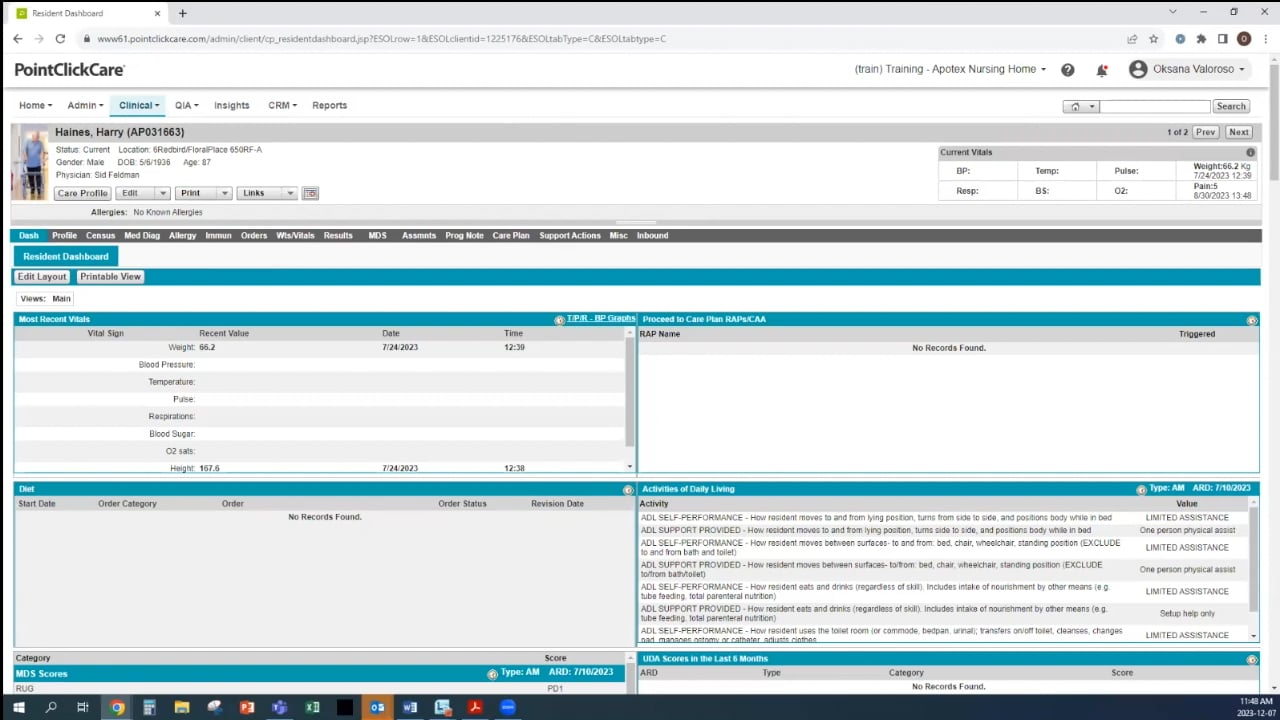Open PowerPoint from the Windows taskbar
The image size is (1280, 720).
click(247, 708)
